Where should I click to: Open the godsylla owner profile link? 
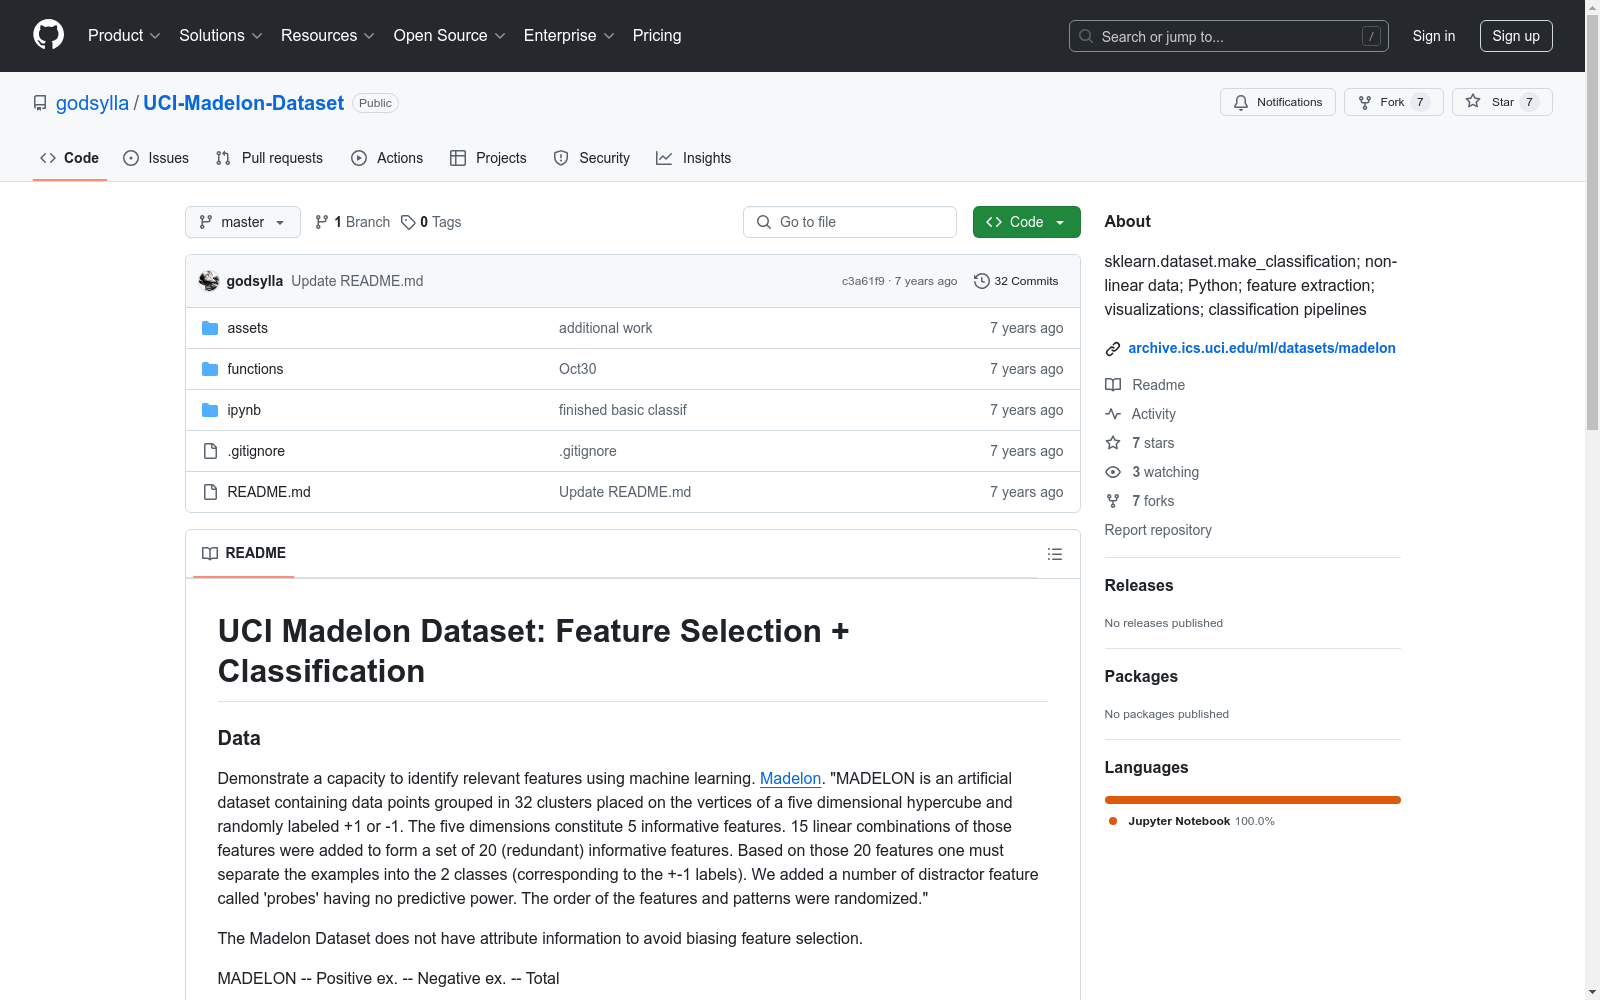[x=92, y=103]
